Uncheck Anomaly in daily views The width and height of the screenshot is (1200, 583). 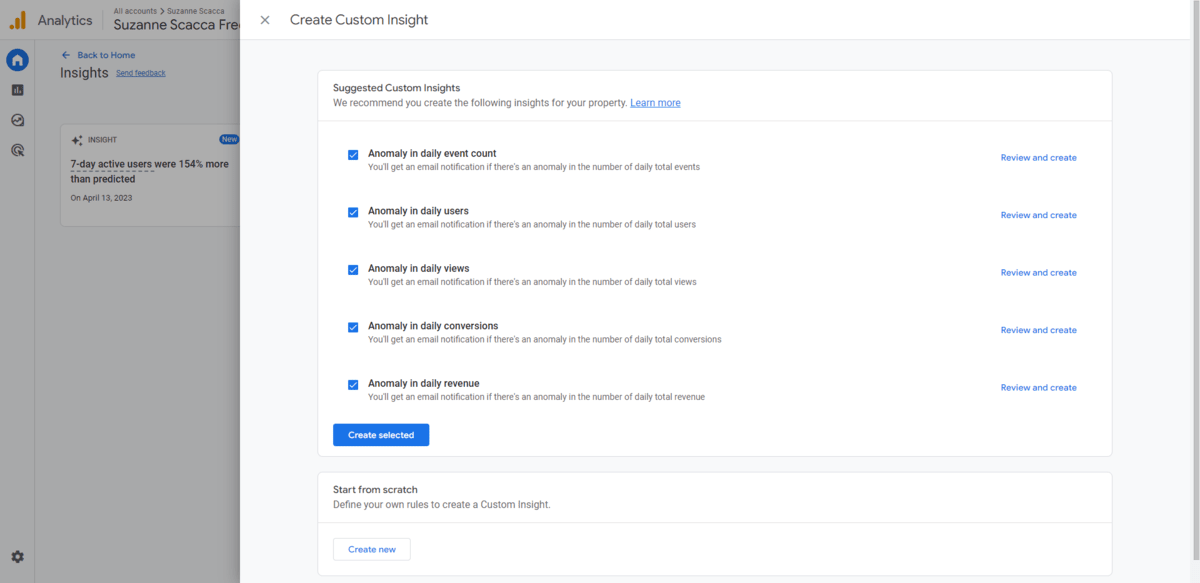click(x=353, y=270)
